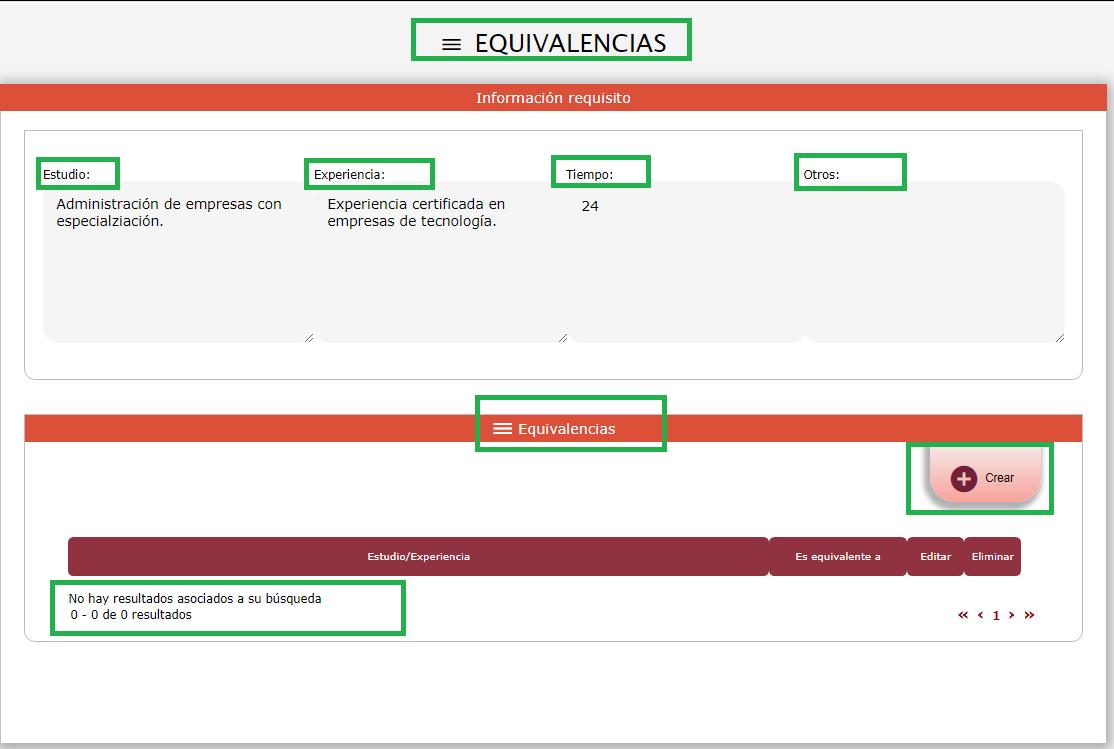Click the Editar column header
This screenshot has width=1114, height=749.
pos(935,557)
